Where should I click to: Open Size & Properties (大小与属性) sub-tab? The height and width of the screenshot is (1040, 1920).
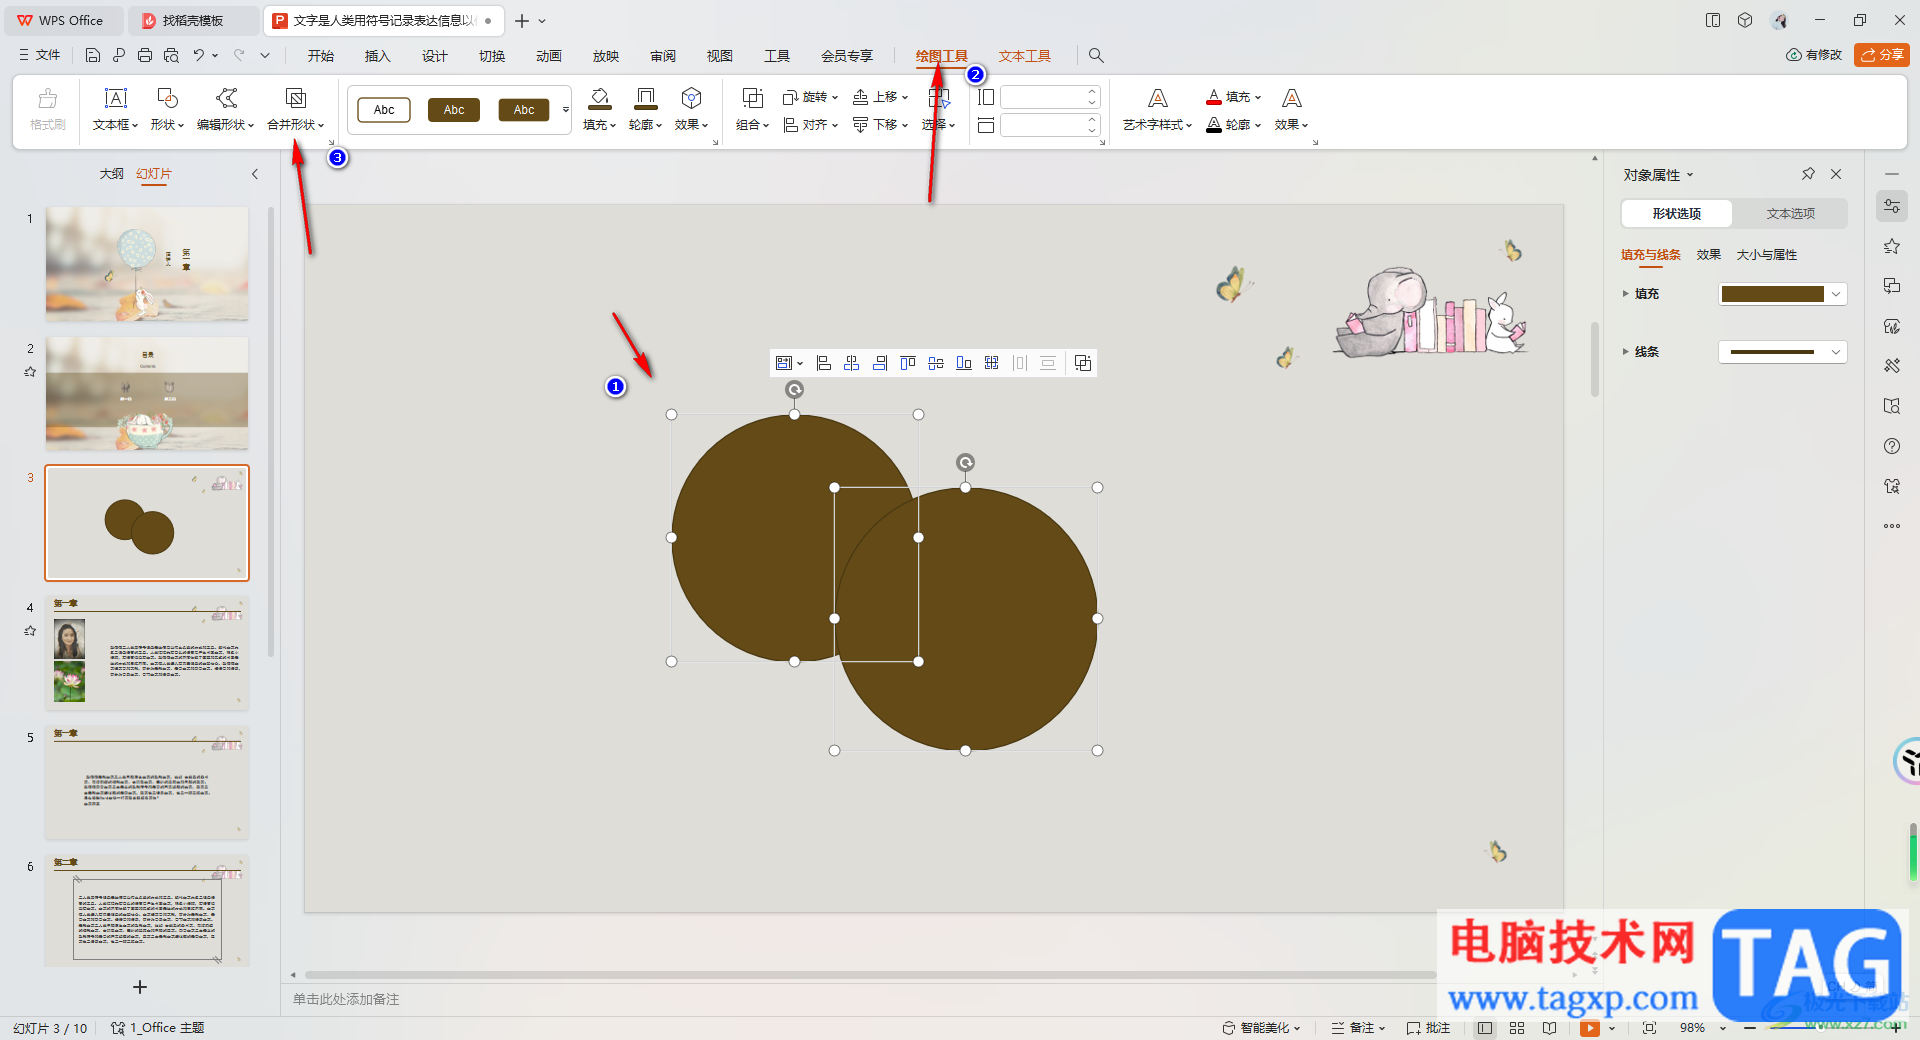click(1766, 255)
